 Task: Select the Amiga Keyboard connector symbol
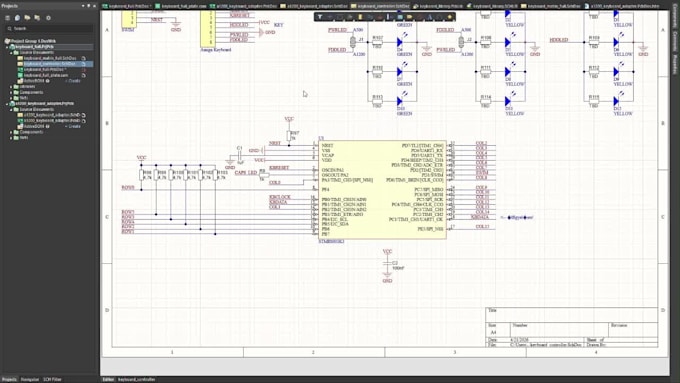(208, 28)
